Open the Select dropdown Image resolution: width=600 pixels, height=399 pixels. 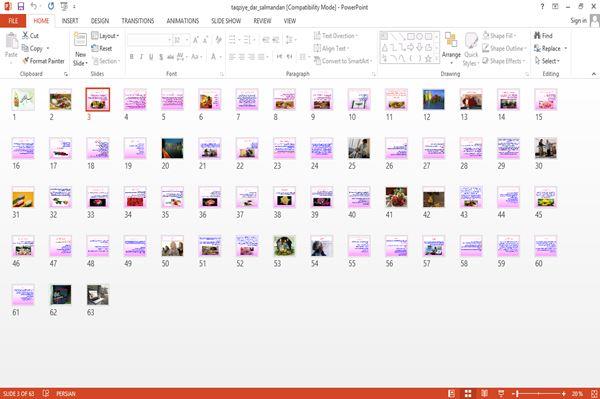click(x=548, y=61)
